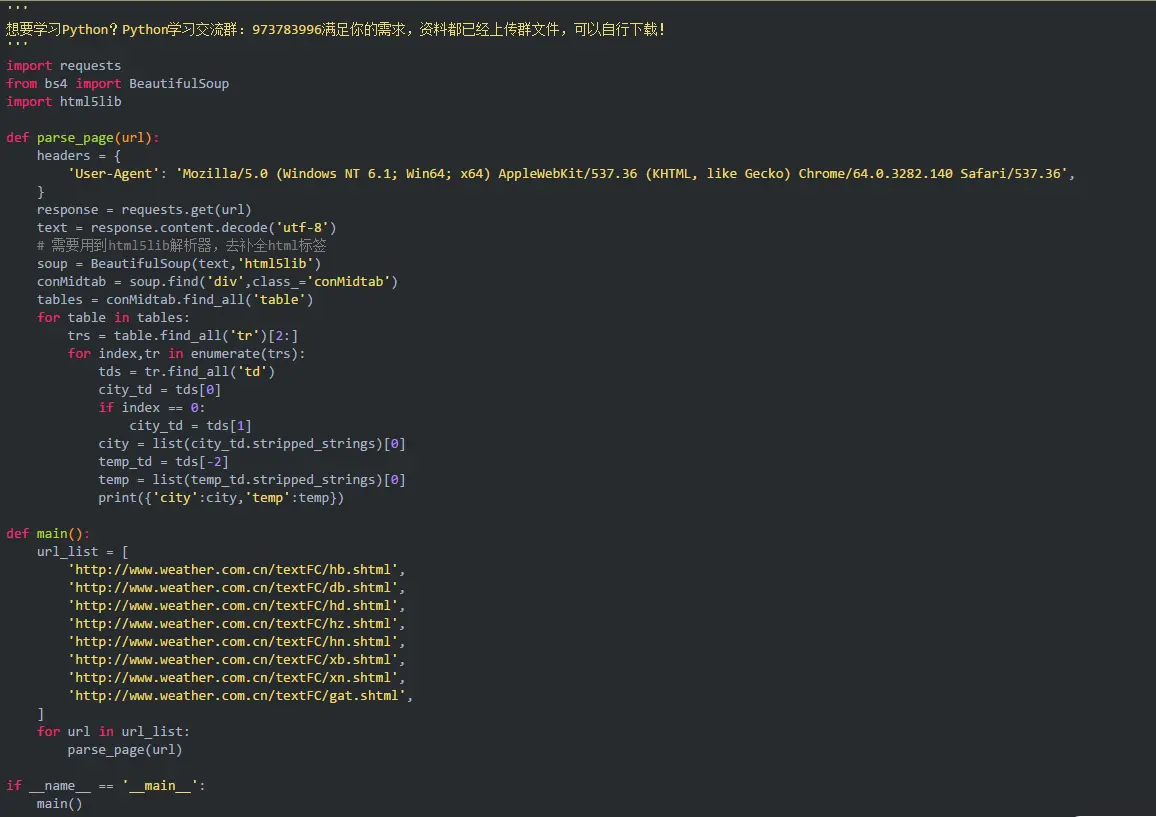Screen dimensions: 1156x817
Task: Click the if __name__ == '__main__' line
Action: 105,785
